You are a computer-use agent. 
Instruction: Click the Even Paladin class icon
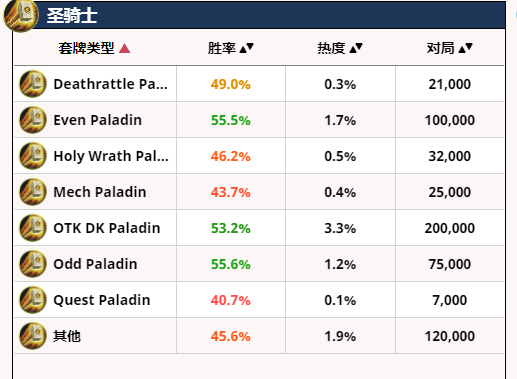[x=33, y=120]
